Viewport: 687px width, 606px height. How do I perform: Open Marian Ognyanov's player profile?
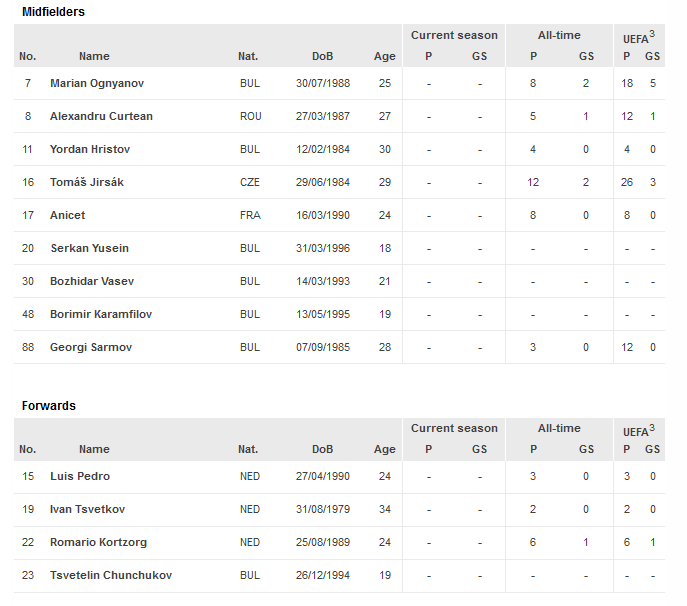click(97, 83)
